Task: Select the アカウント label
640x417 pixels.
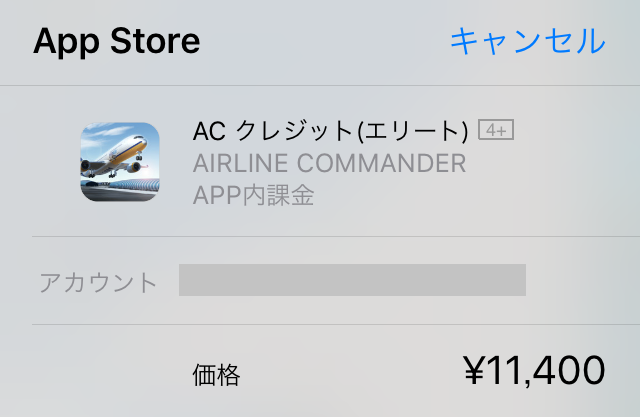Action: coord(98,282)
